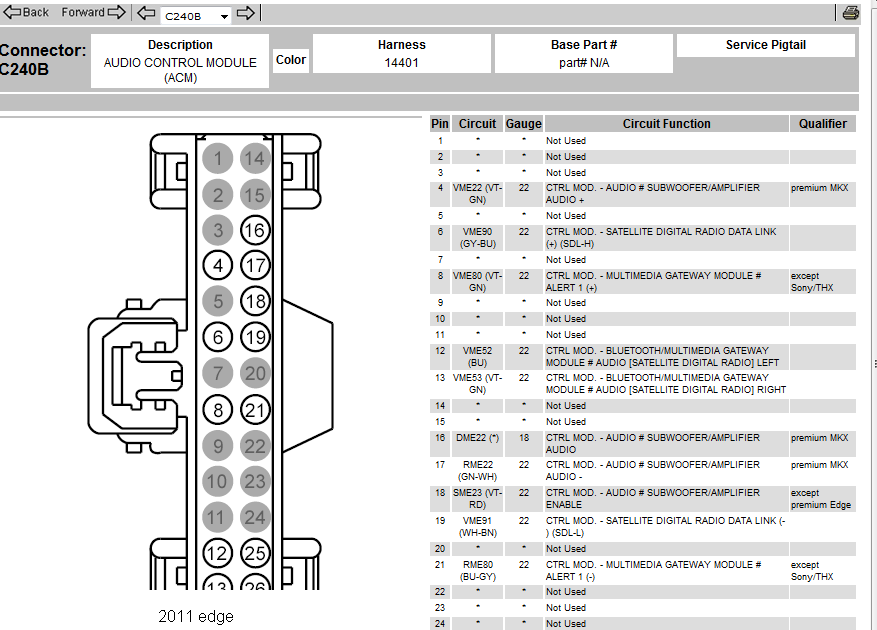The width and height of the screenshot is (877, 630).
Task: Click the AUDIO CONTROL MODULE description
Action: [180, 70]
